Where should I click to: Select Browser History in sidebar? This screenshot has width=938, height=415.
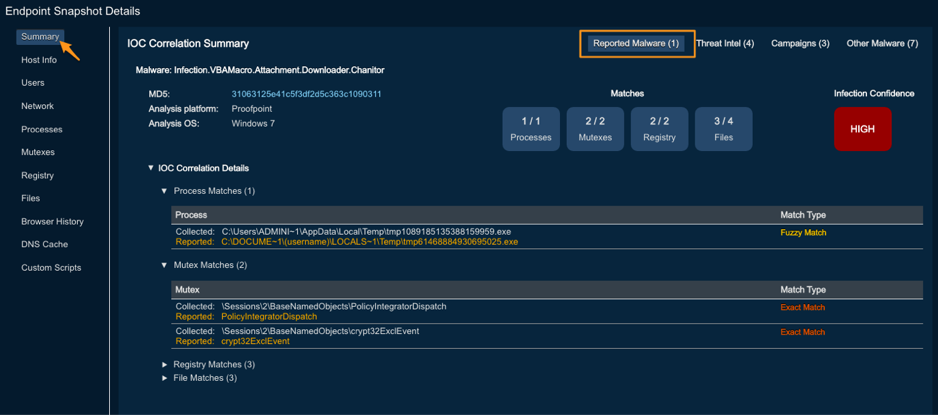pyautogui.click(x=52, y=221)
